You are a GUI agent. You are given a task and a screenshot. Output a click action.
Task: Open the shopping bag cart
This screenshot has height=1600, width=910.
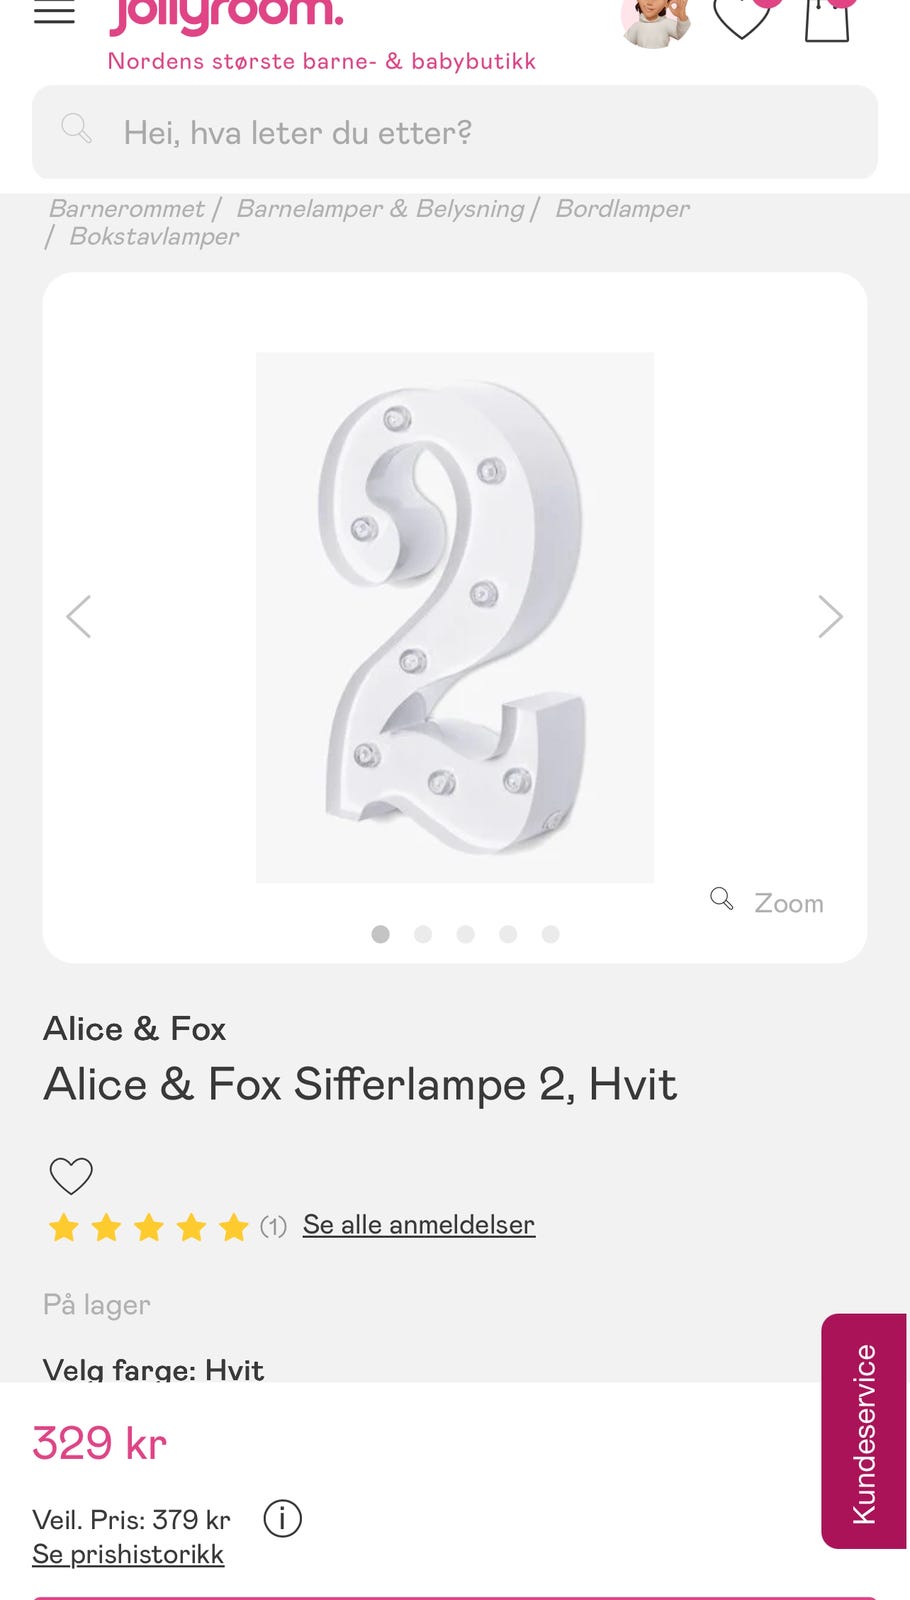[827, 20]
